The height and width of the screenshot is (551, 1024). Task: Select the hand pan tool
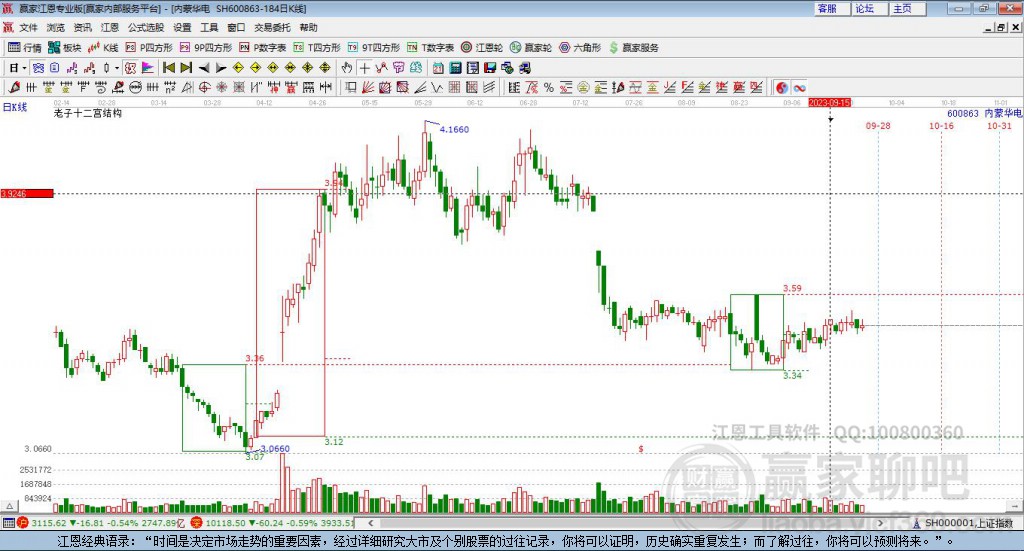point(347,68)
